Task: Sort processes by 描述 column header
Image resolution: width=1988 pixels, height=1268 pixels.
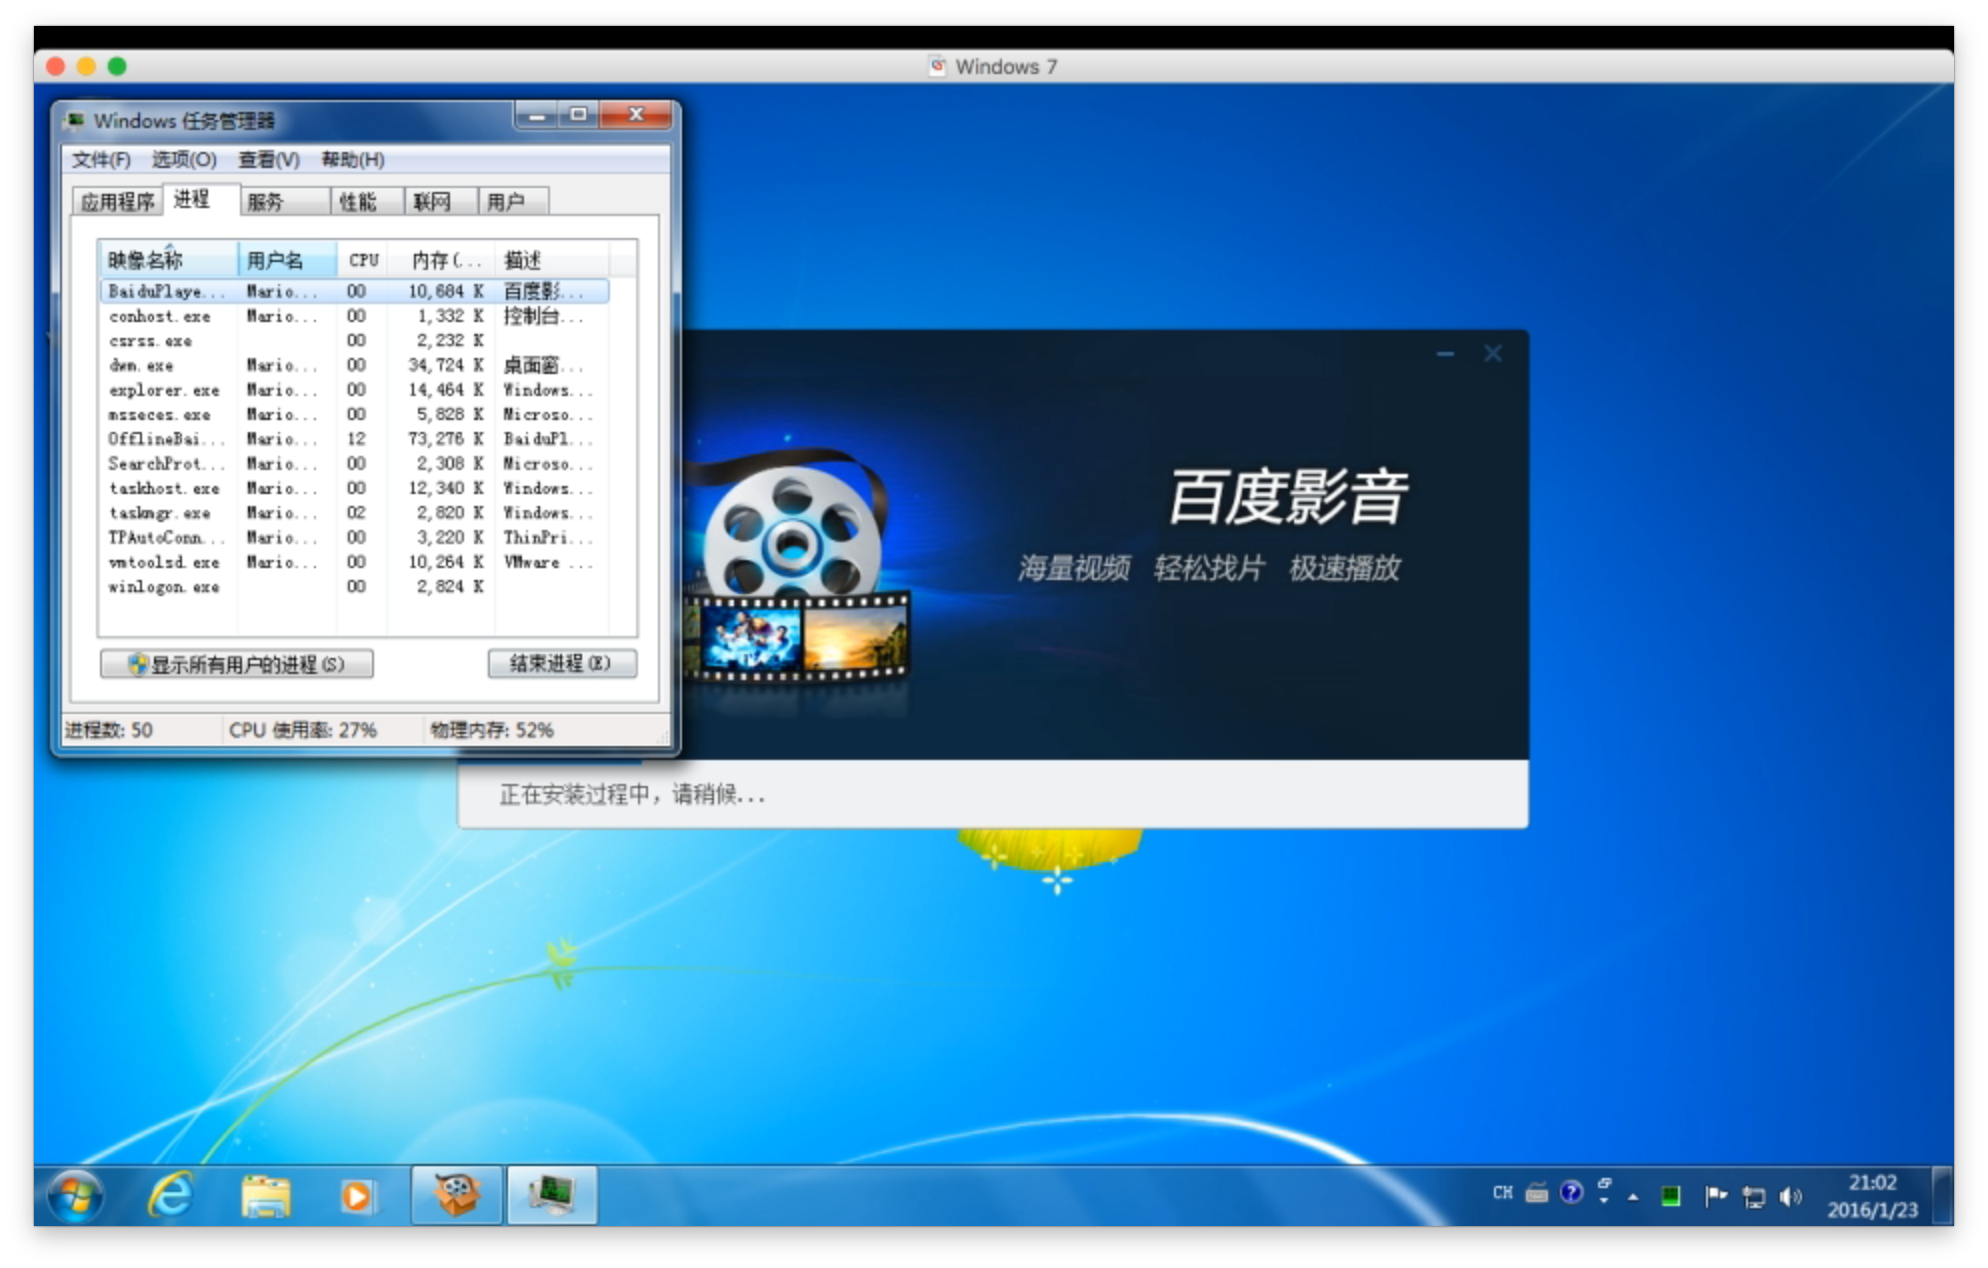Action: pyautogui.click(x=552, y=260)
